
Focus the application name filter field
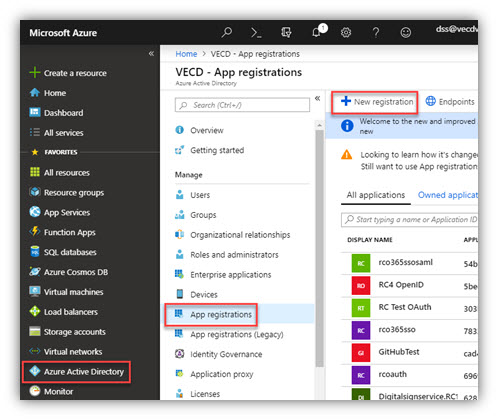(409, 220)
